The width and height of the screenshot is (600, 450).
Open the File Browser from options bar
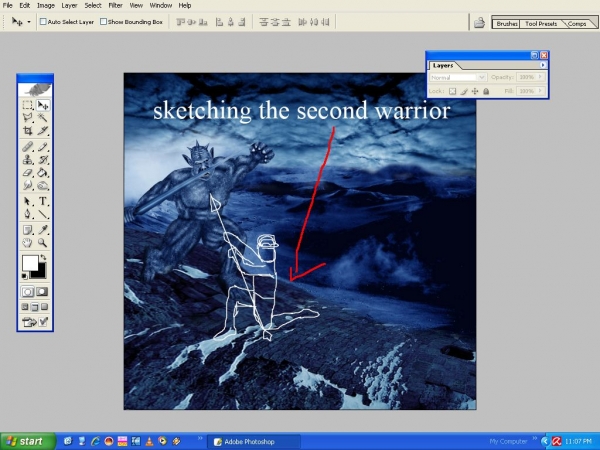coord(479,23)
